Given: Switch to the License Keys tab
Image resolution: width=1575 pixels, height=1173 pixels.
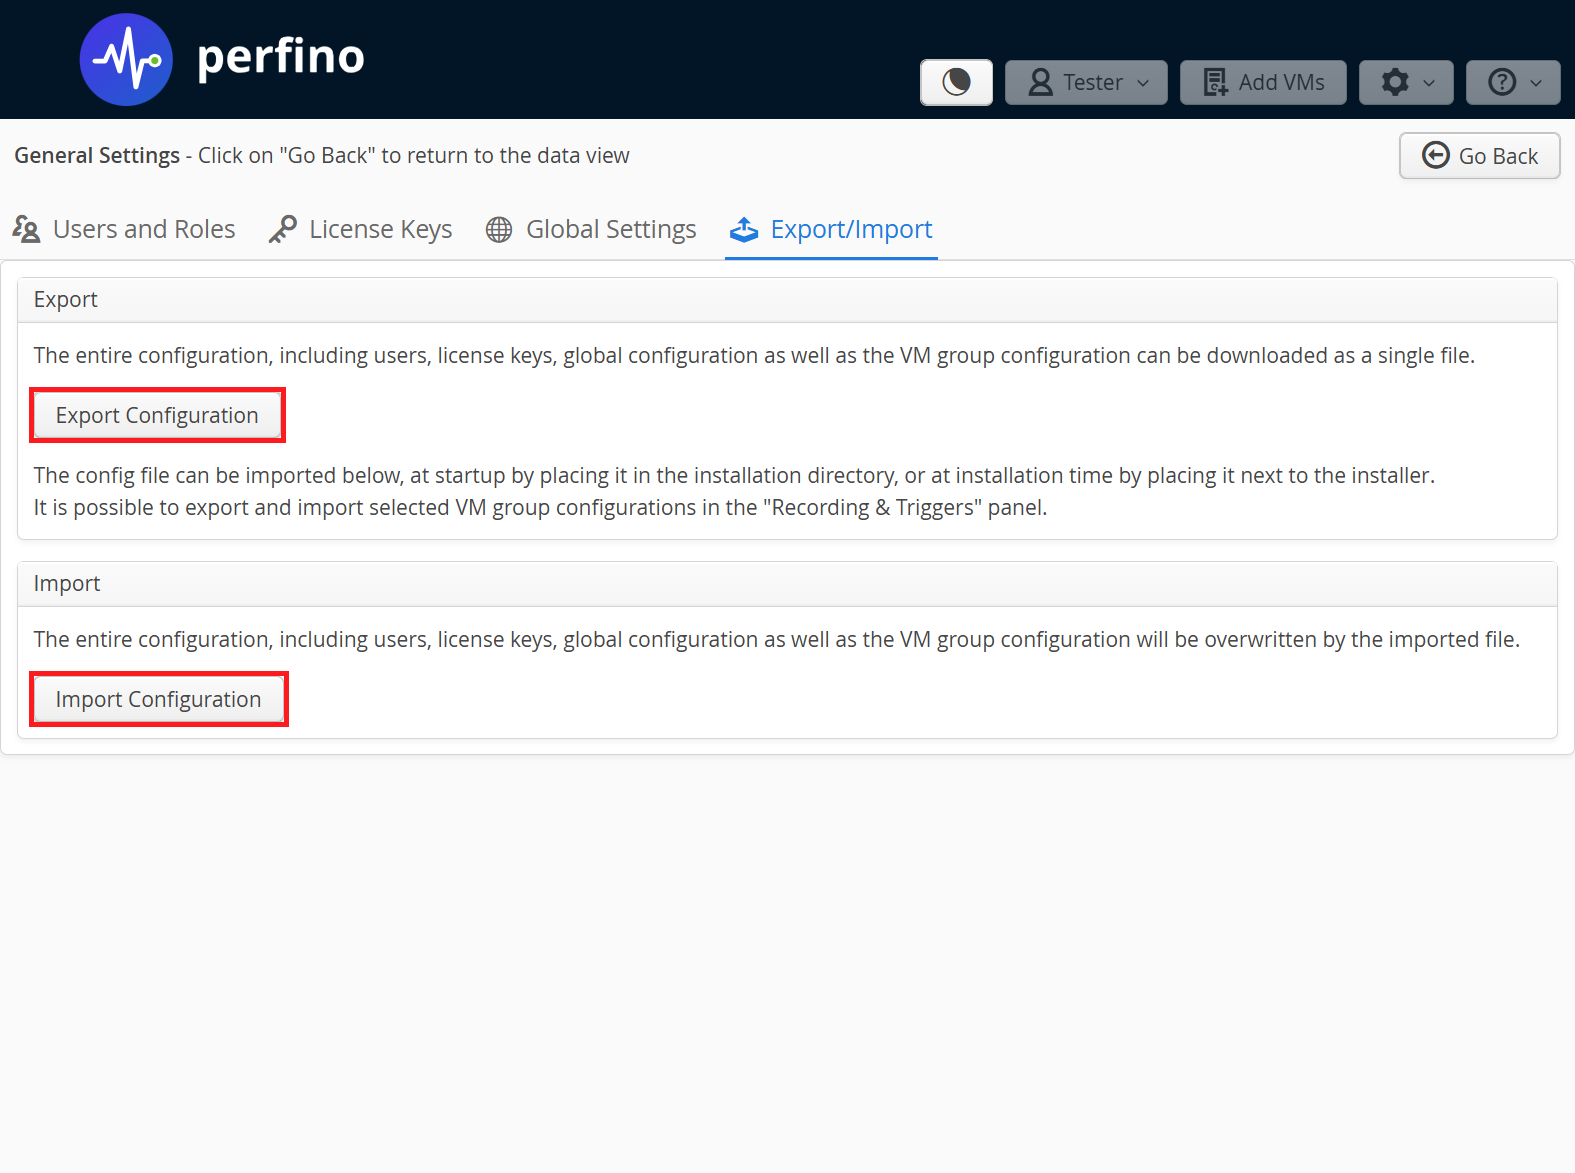Looking at the screenshot, I should click(361, 229).
